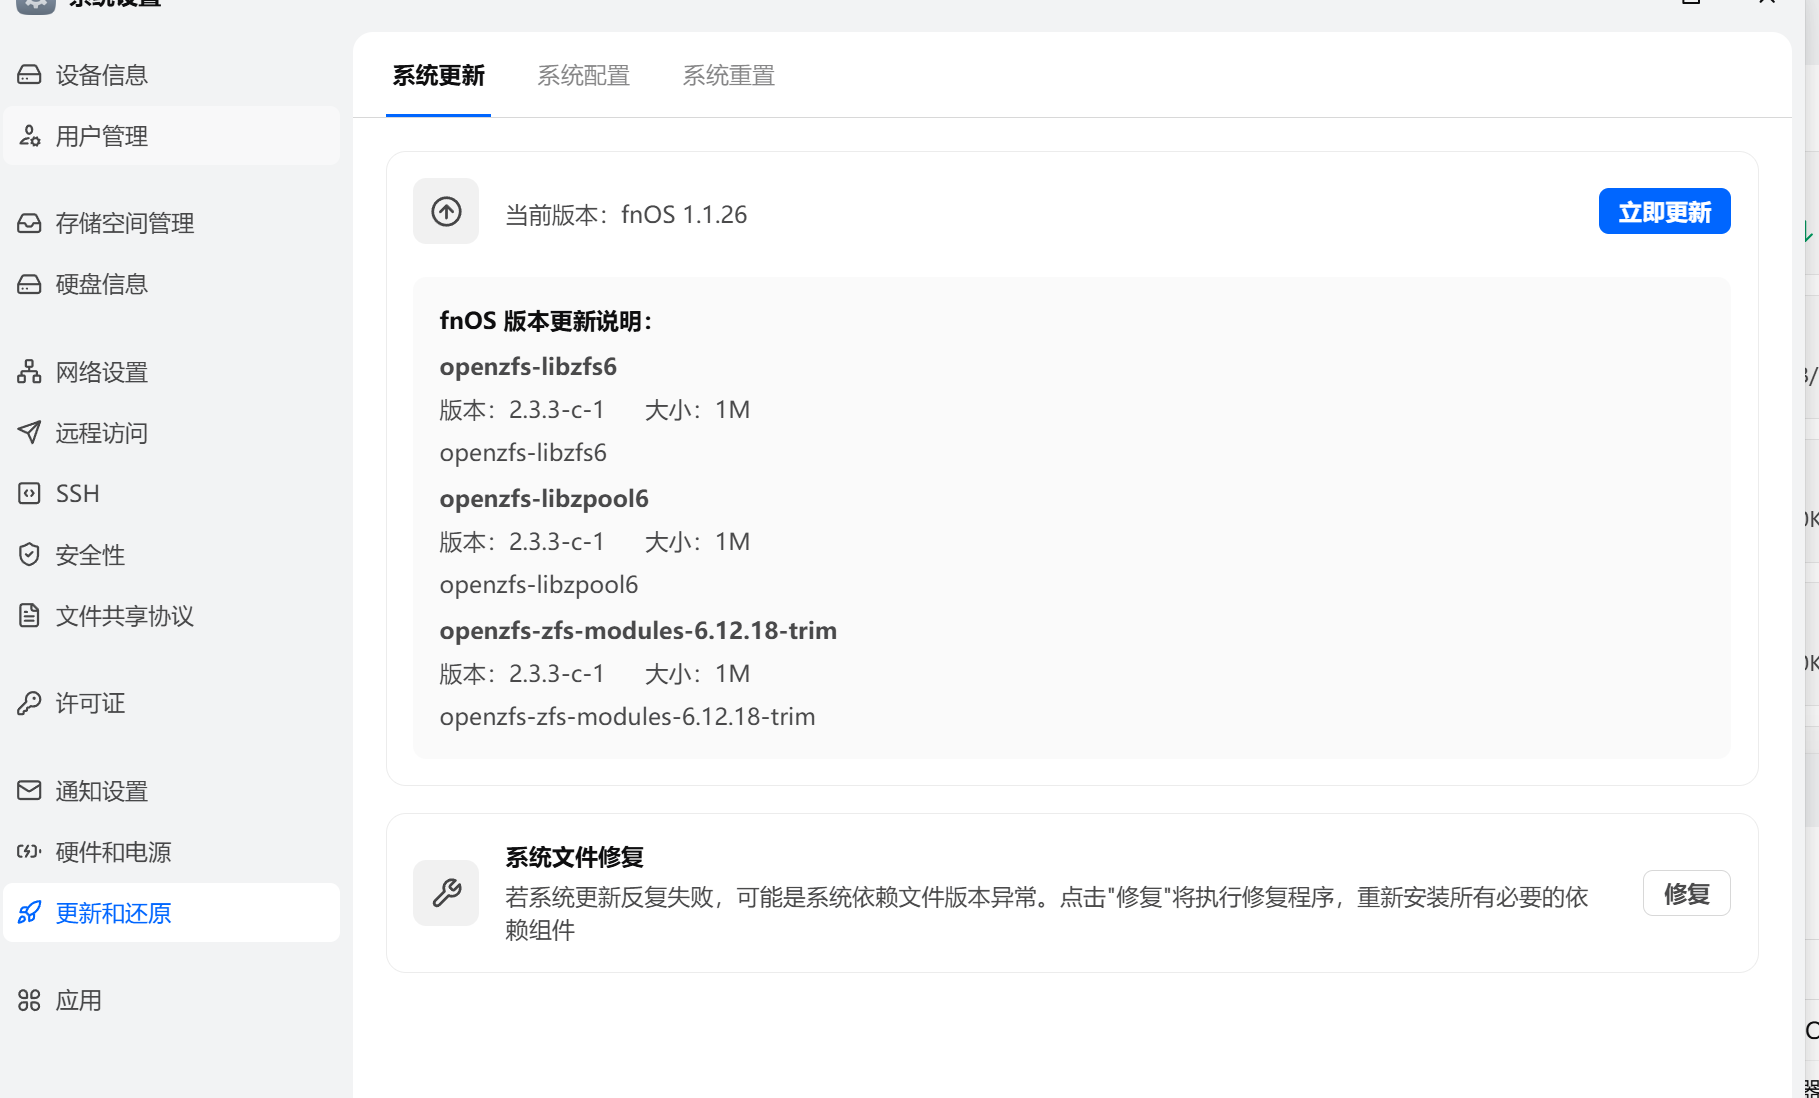1819x1098 pixels.
Task: Click the Applications (应用) grid icon
Action: tap(29, 1000)
